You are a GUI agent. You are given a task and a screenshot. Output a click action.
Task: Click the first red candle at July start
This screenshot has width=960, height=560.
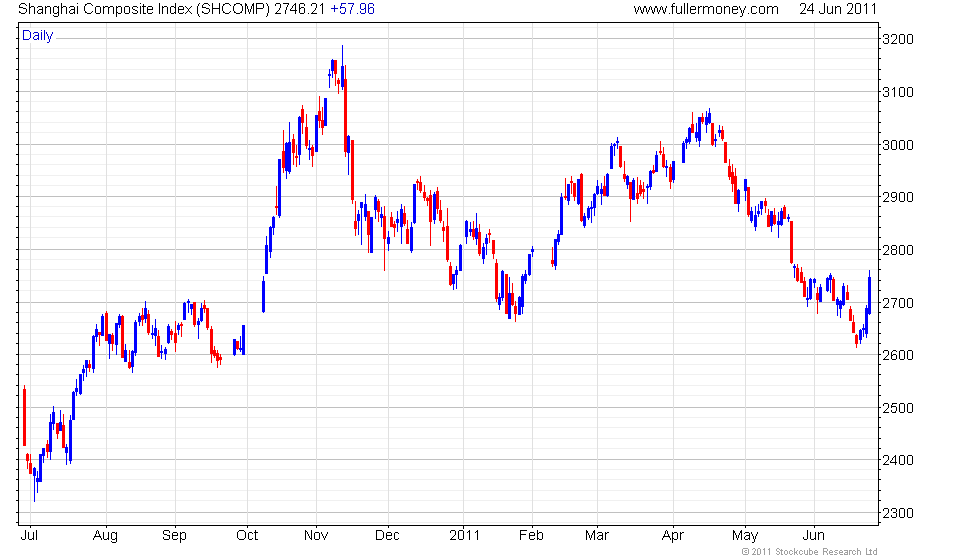click(x=24, y=416)
